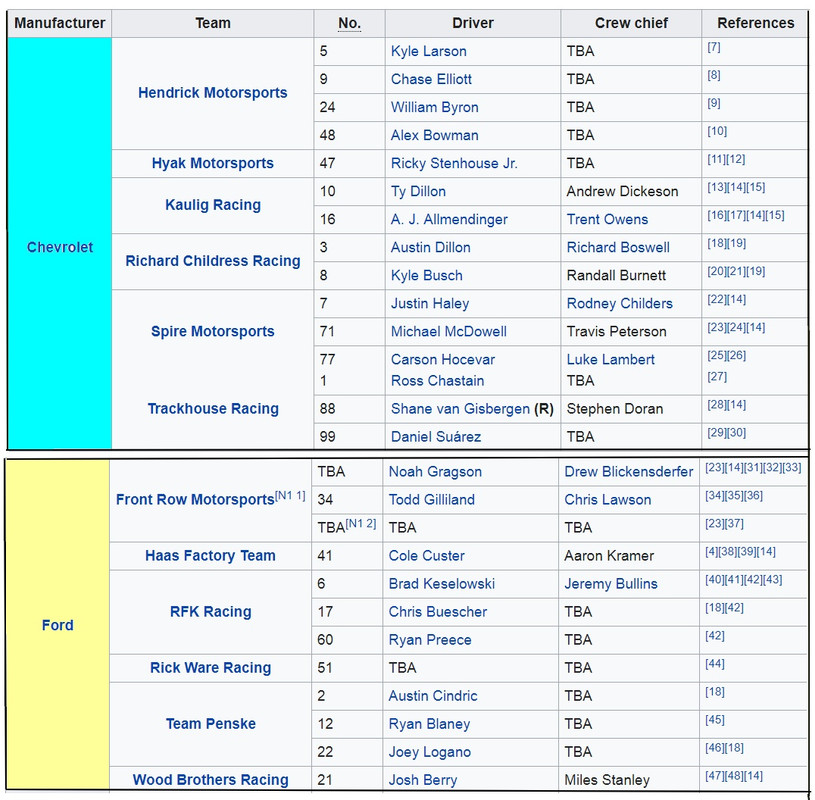The height and width of the screenshot is (800, 815).
Task: Open reference [11] for Ricky Stenhouse Jr.
Action: [717, 159]
